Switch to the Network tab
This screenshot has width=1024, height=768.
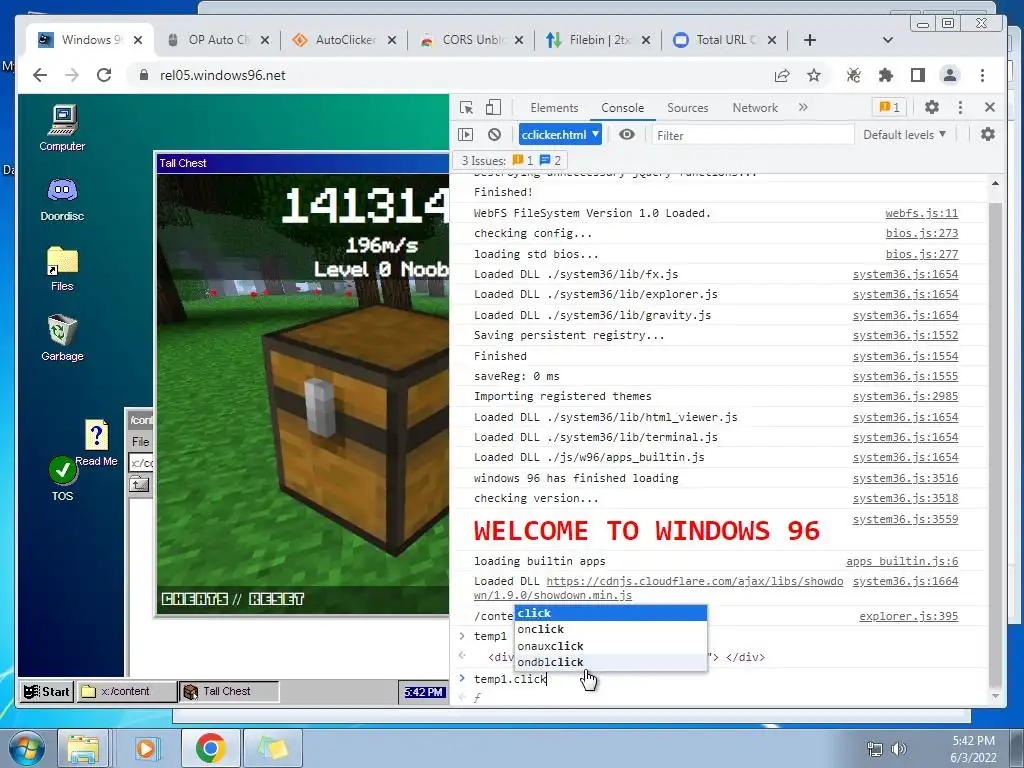point(755,108)
